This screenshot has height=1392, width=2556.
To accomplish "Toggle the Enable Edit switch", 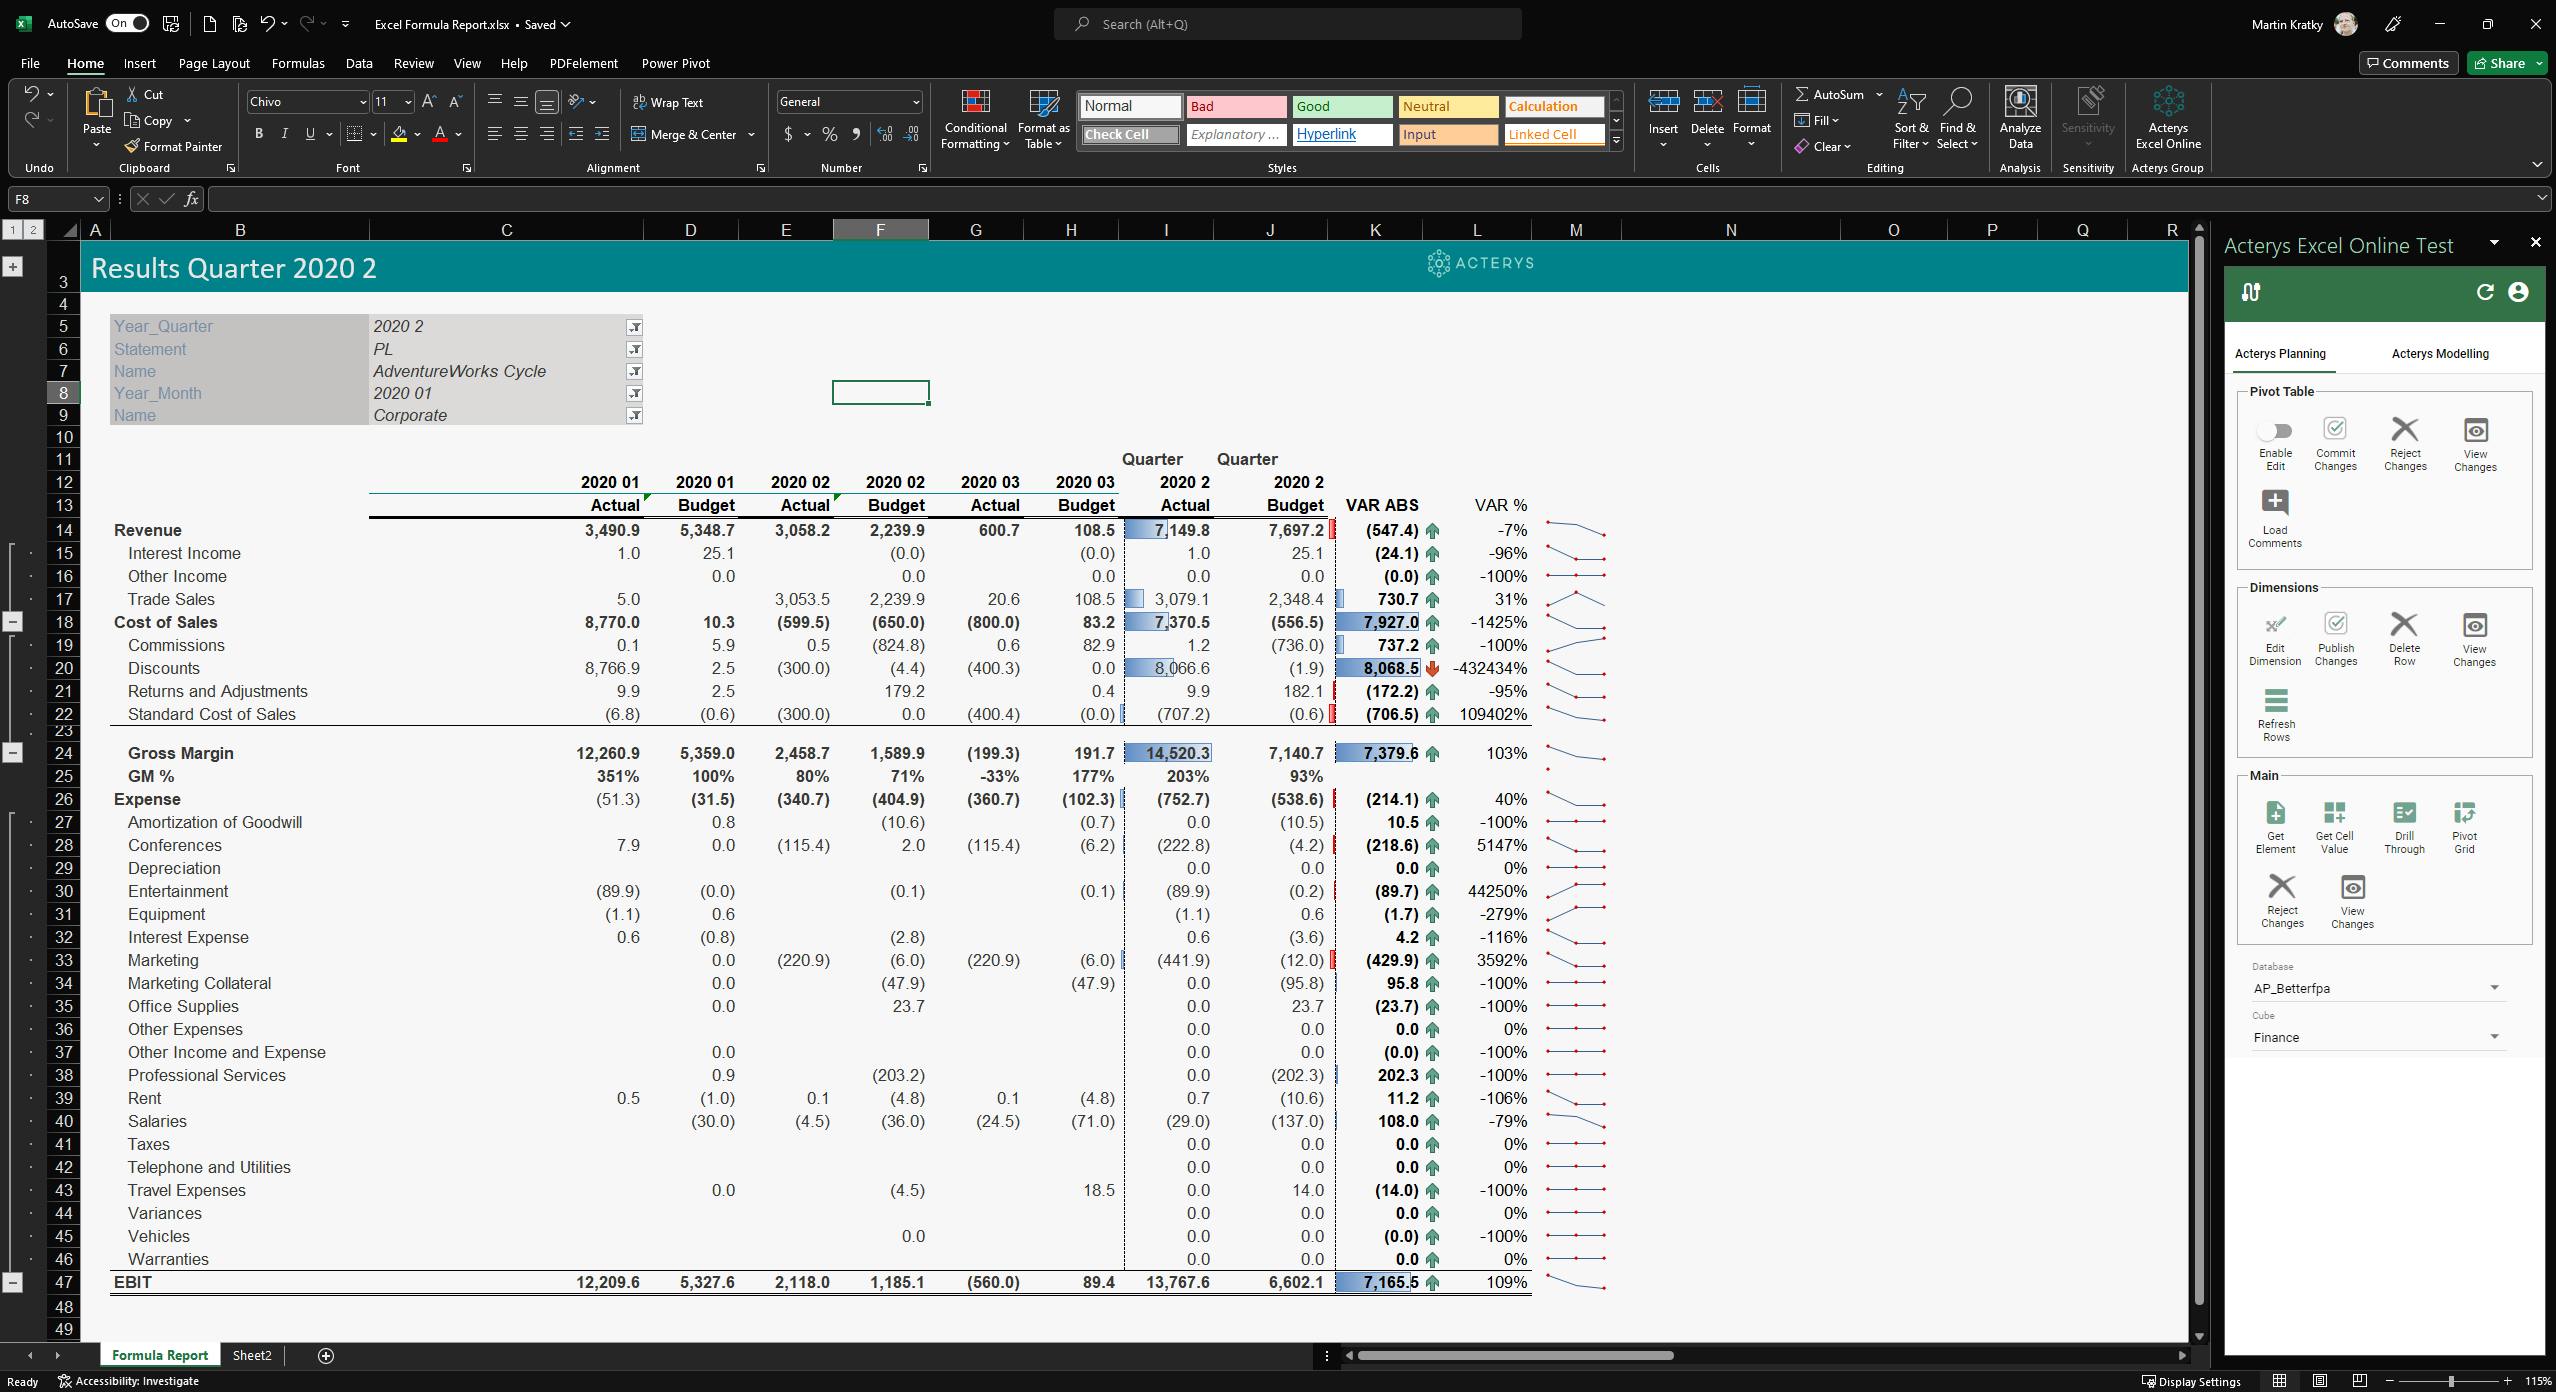I will pos(2274,432).
